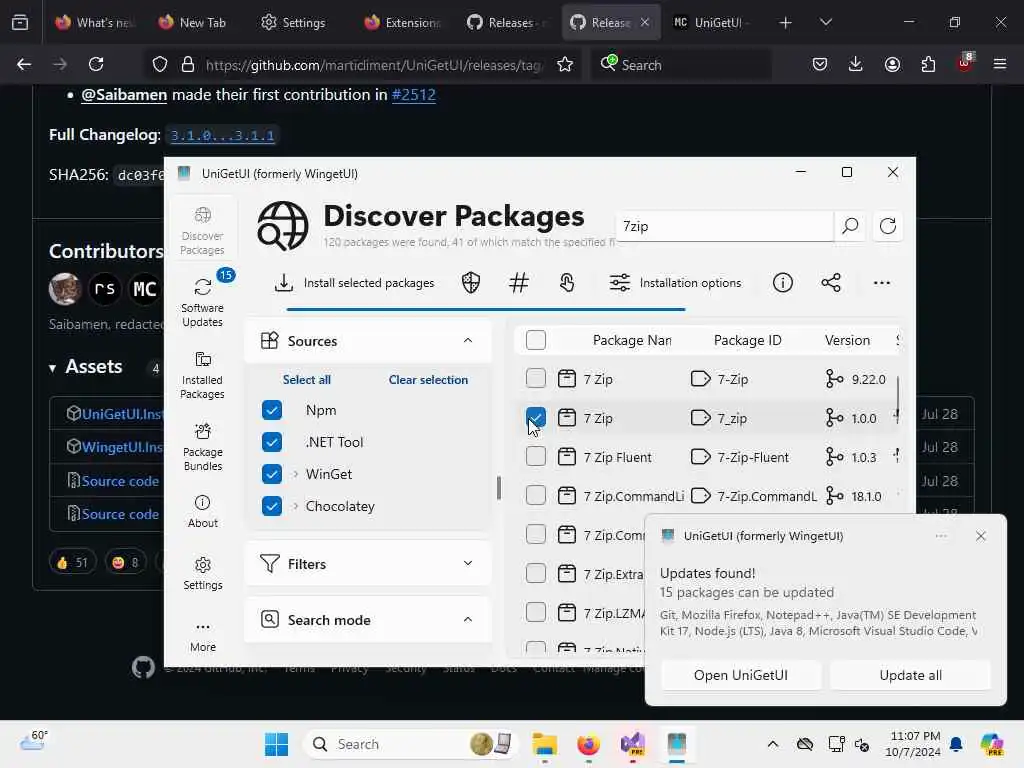Viewport: 1024px width, 768px height.
Task: Expand Chocolatey source sub-items
Action: (295, 506)
